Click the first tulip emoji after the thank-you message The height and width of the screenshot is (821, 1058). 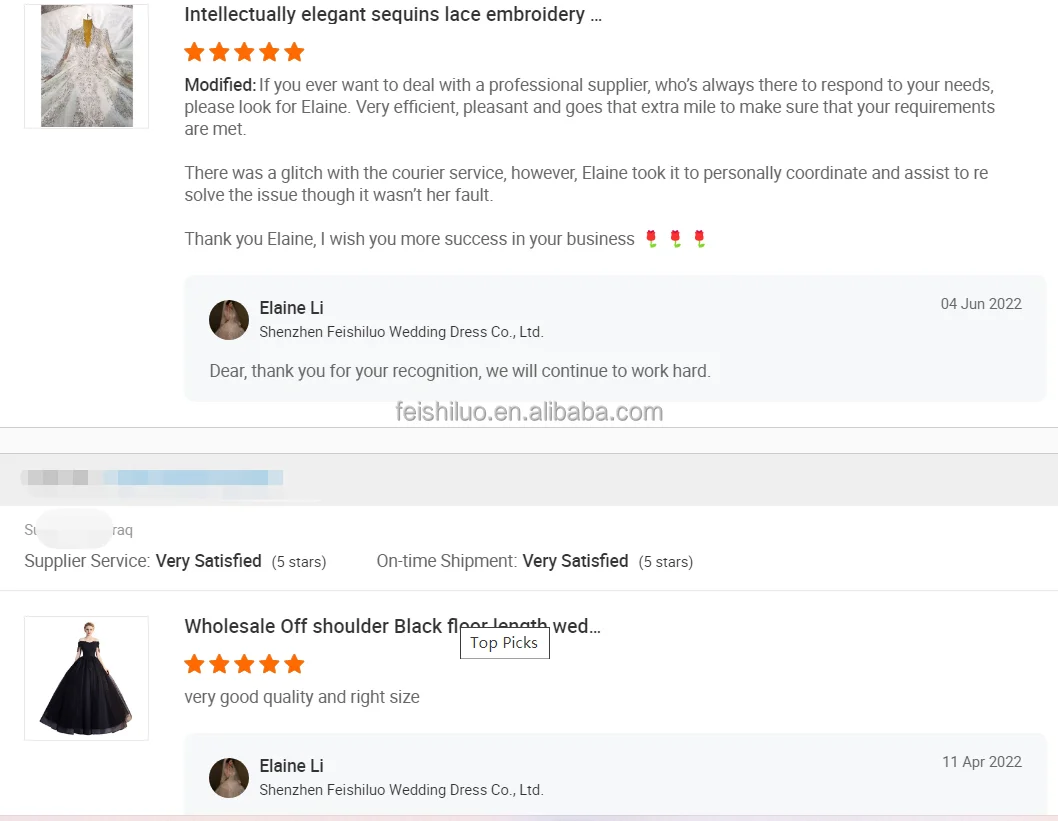click(x=651, y=239)
